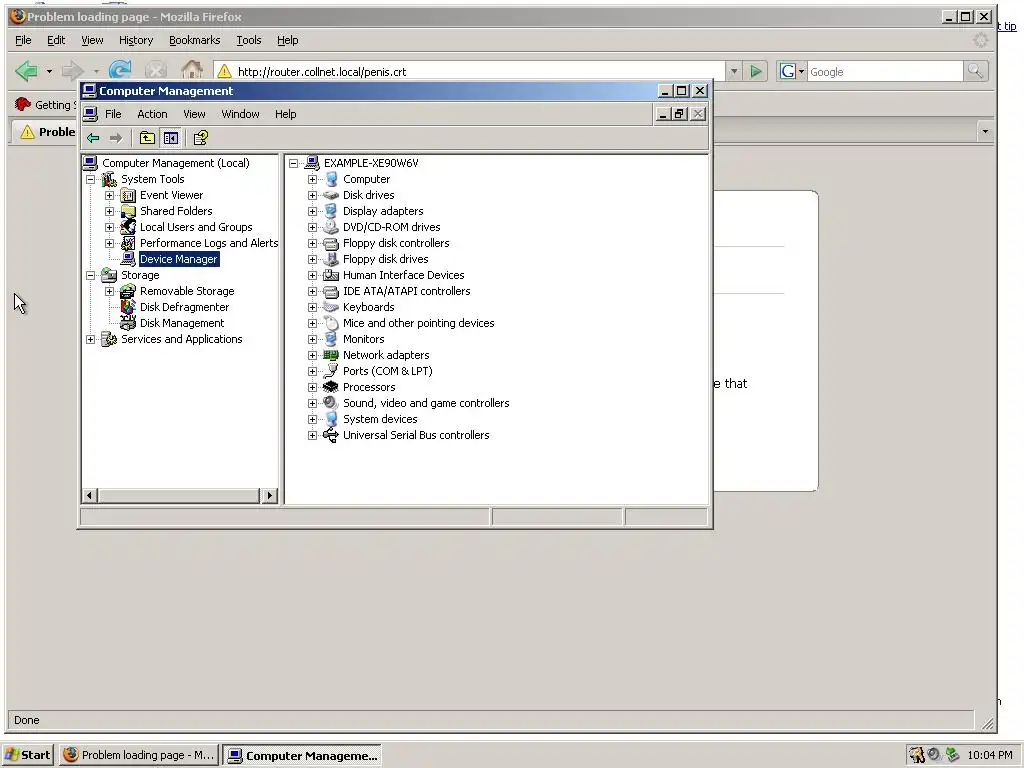Click the Properties/Help toolbar icon in Computer Management
Image resolution: width=1024 pixels, height=768 pixels.
coord(200,138)
